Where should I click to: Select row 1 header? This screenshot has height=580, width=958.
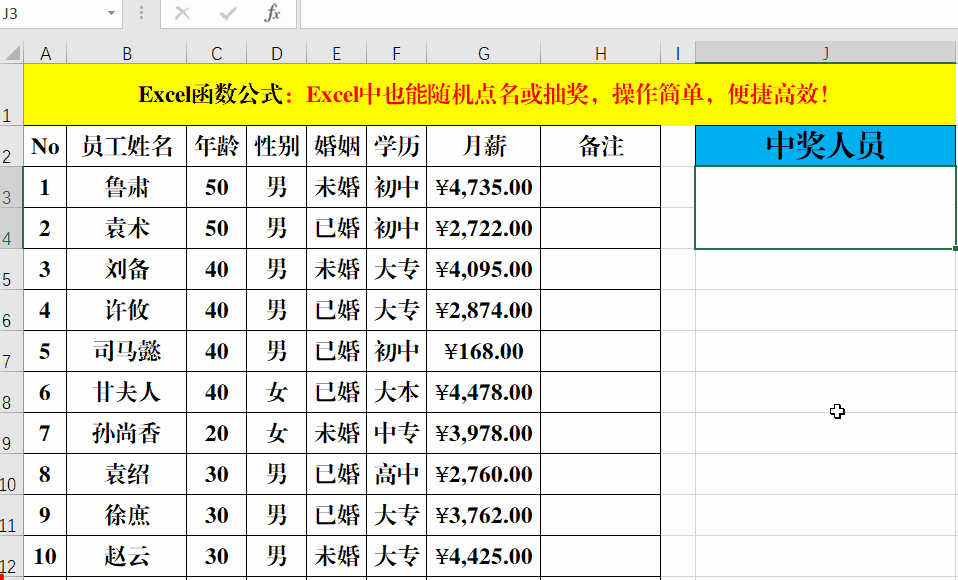11,95
